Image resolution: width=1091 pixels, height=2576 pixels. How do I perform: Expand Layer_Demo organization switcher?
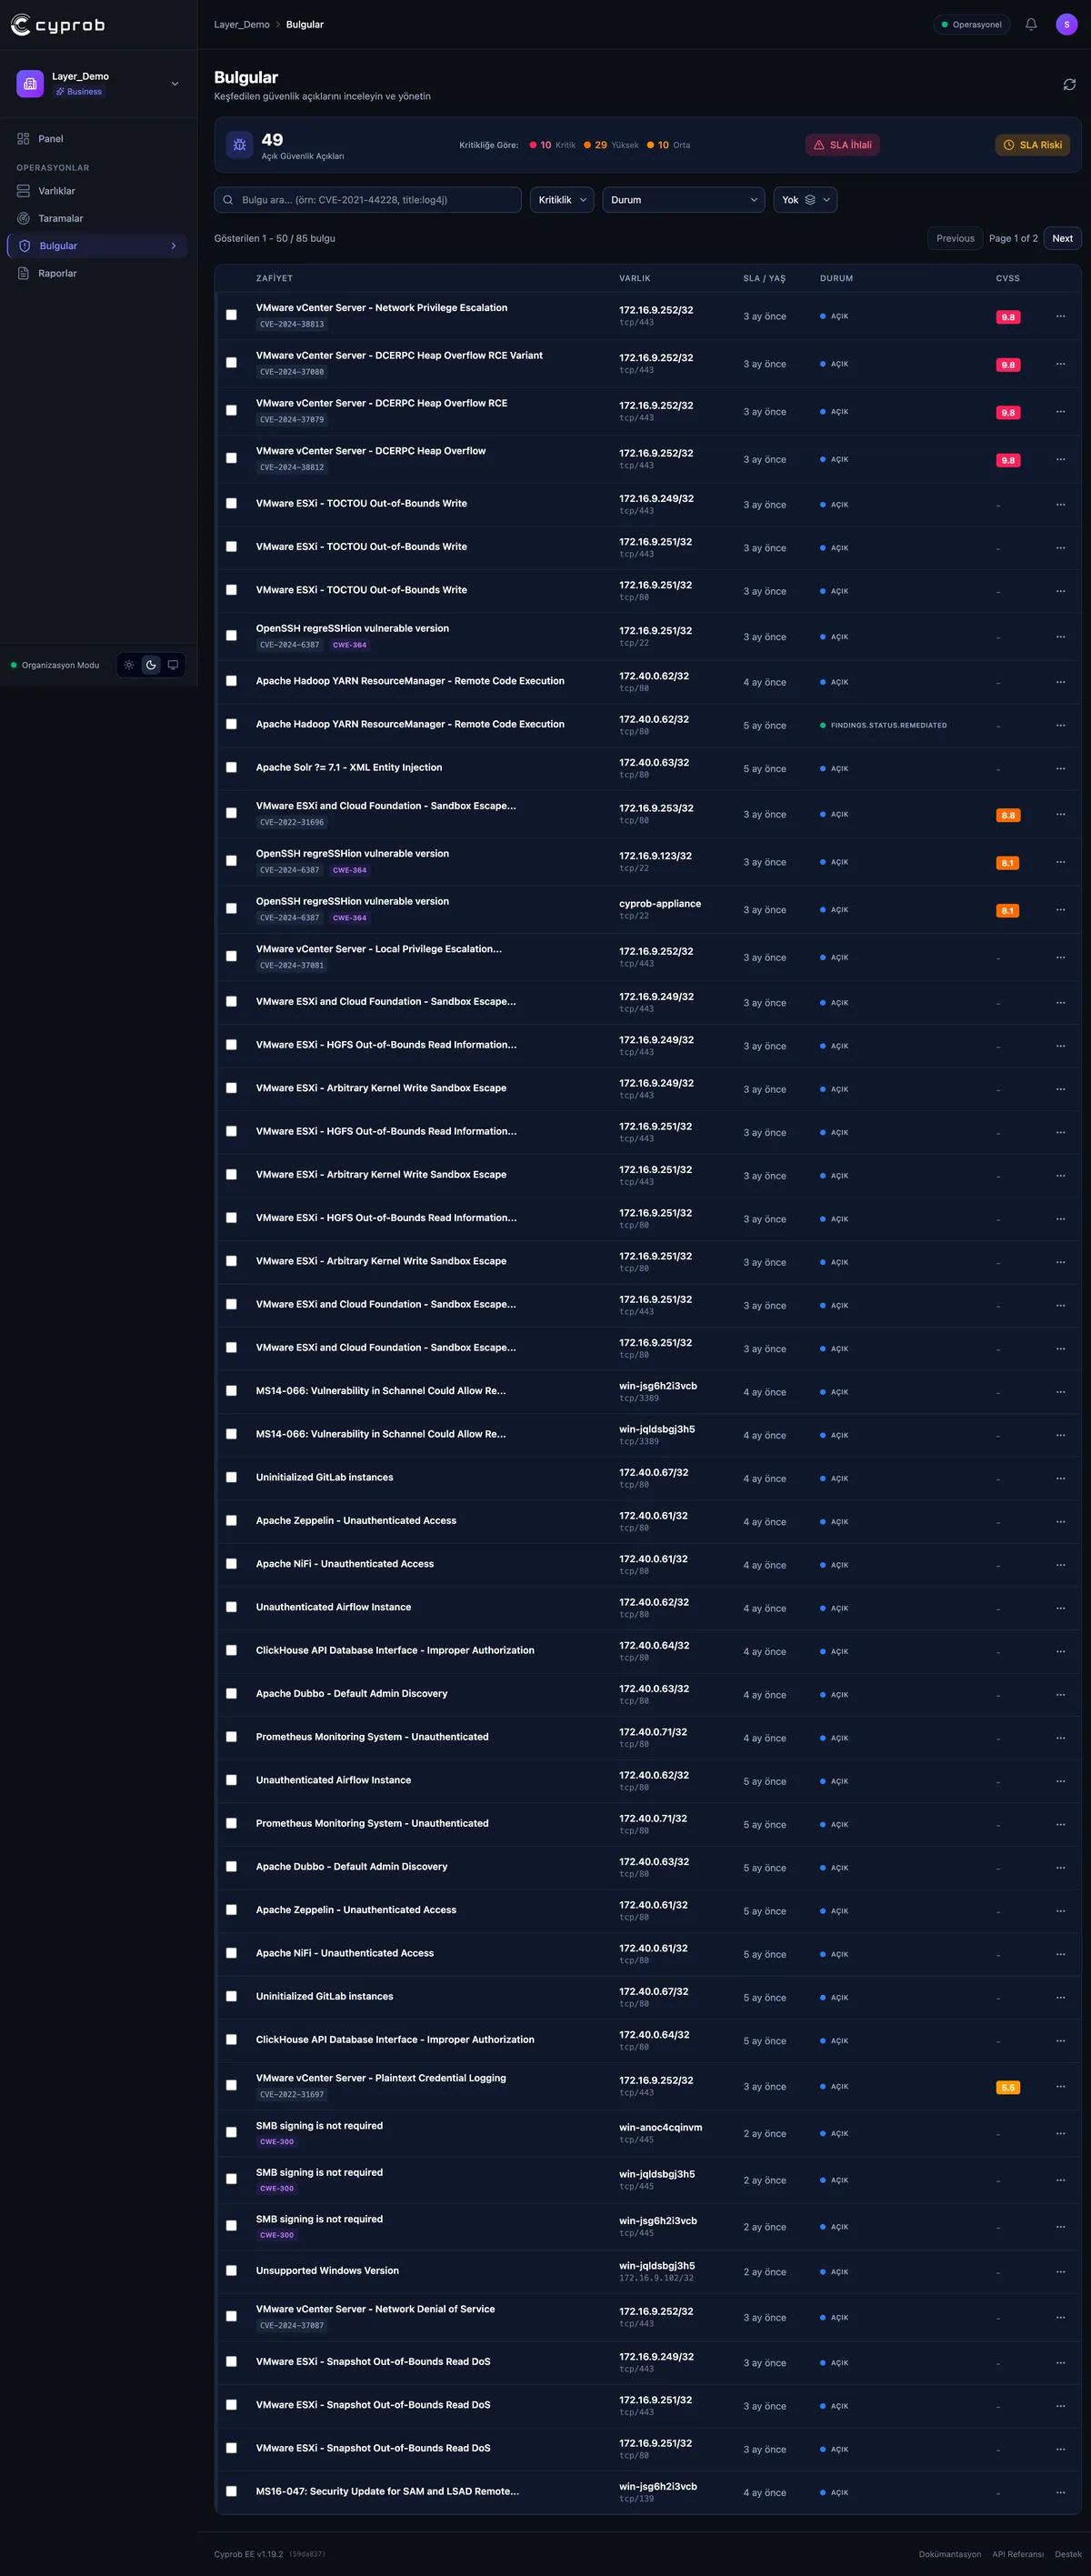tap(175, 84)
